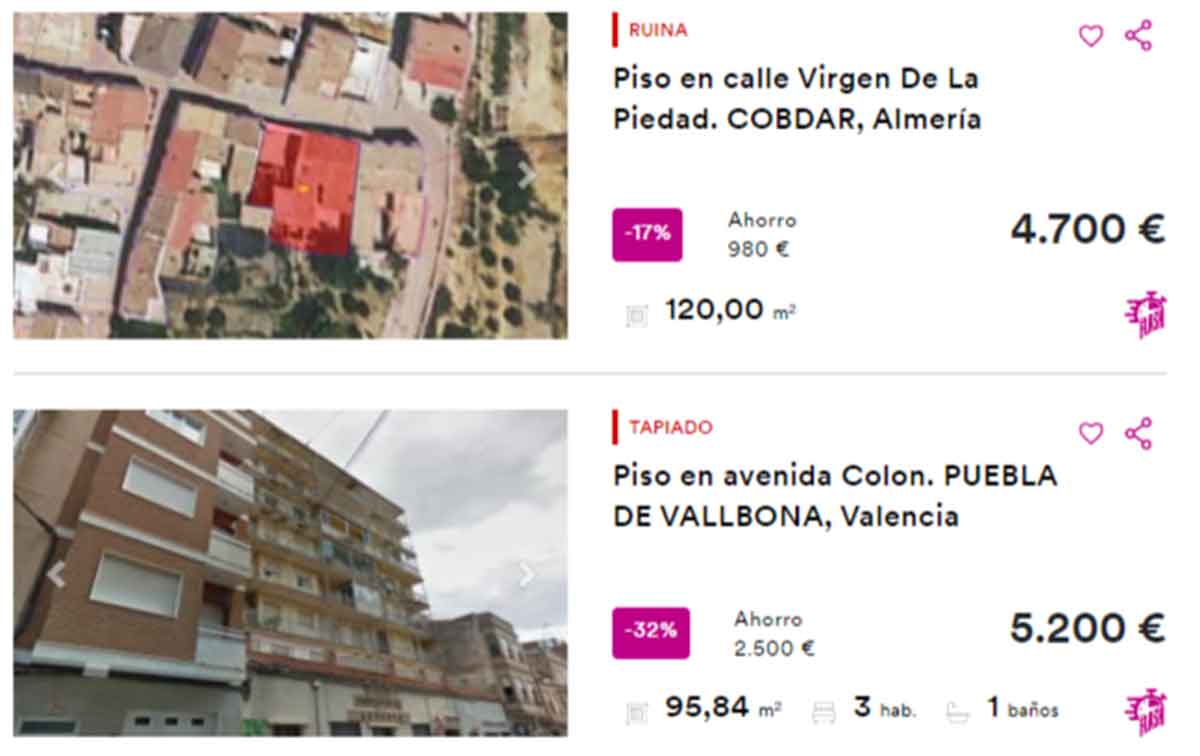Click the 4.700 € price
The image size is (1200, 756).
pos(1087,230)
